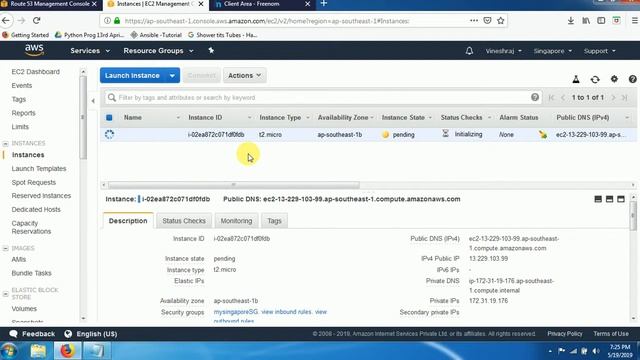
Task: Sort by Instance State column header
Action: point(403,118)
